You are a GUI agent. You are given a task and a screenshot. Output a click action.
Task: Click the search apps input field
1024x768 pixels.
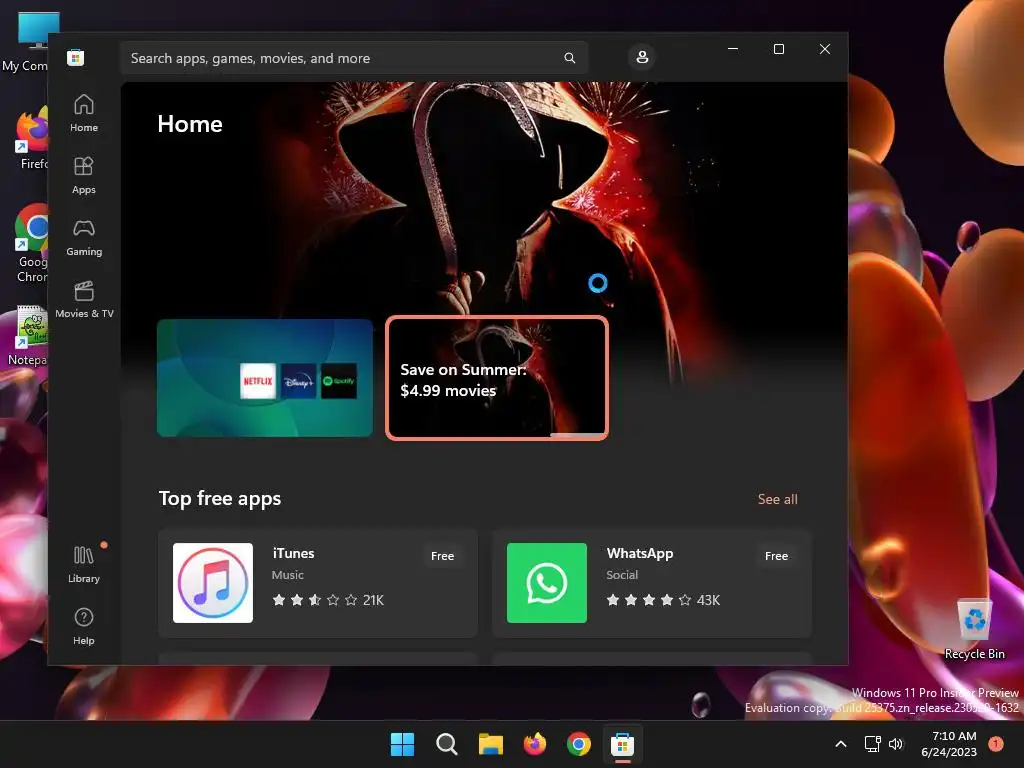pyautogui.click(x=354, y=58)
